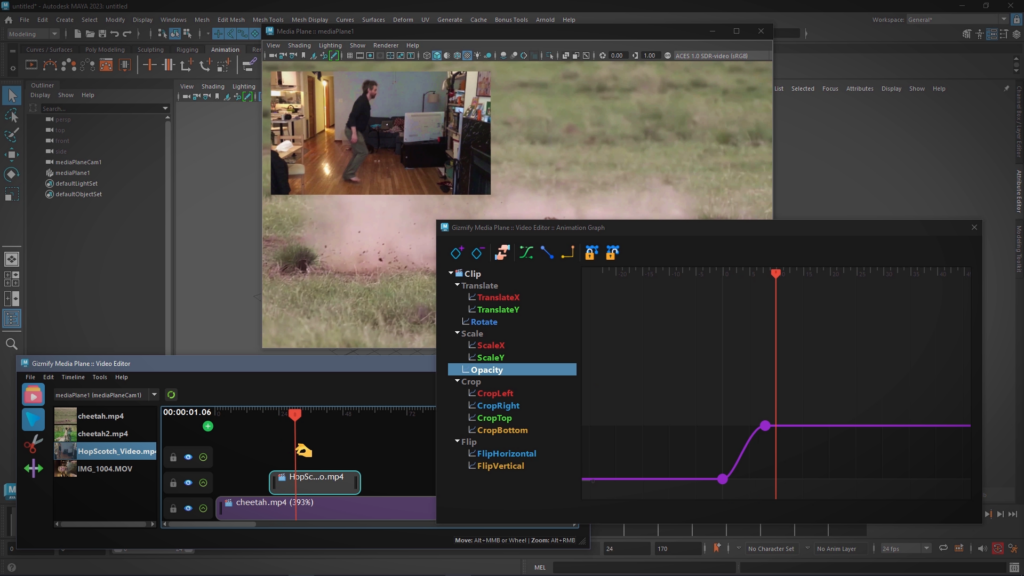This screenshot has width=1024, height=576.
Task: Lock the cheetah.mp4 track
Action: click(173, 508)
